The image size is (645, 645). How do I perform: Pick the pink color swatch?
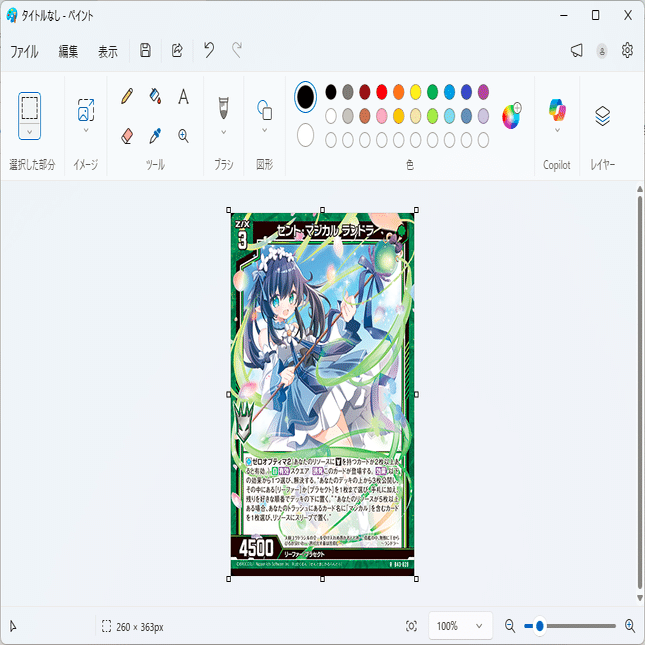pyautogui.click(x=382, y=116)
